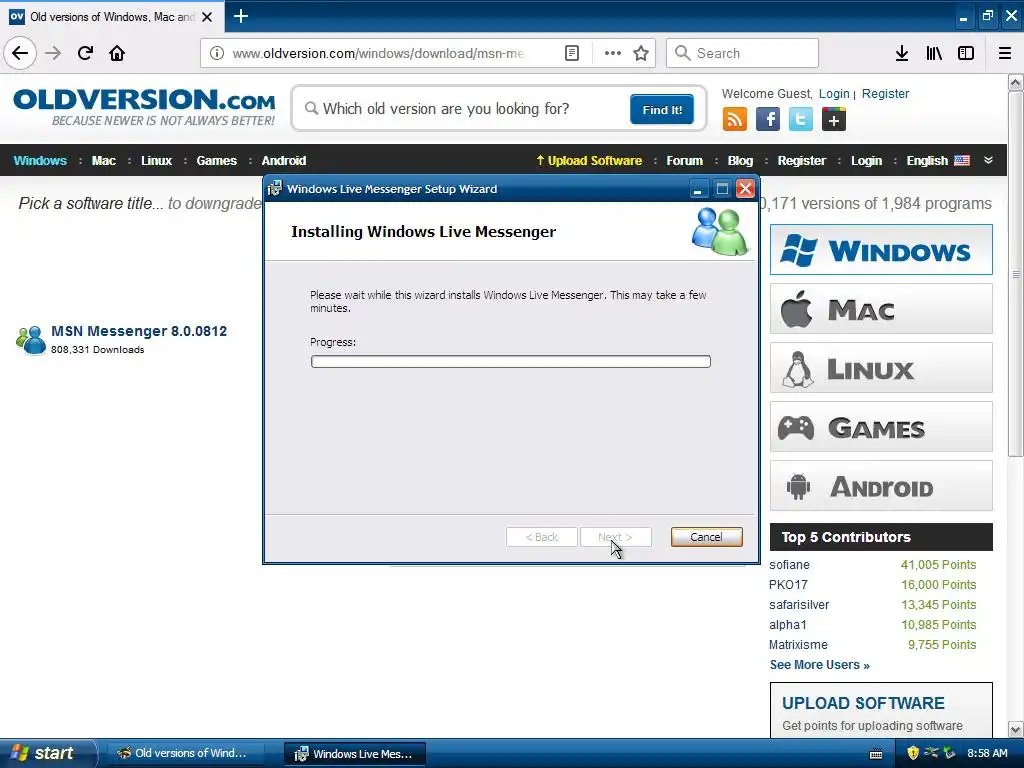Click See More Users link
Viewport: 1024px width, 768px height.
pos(819,665)
